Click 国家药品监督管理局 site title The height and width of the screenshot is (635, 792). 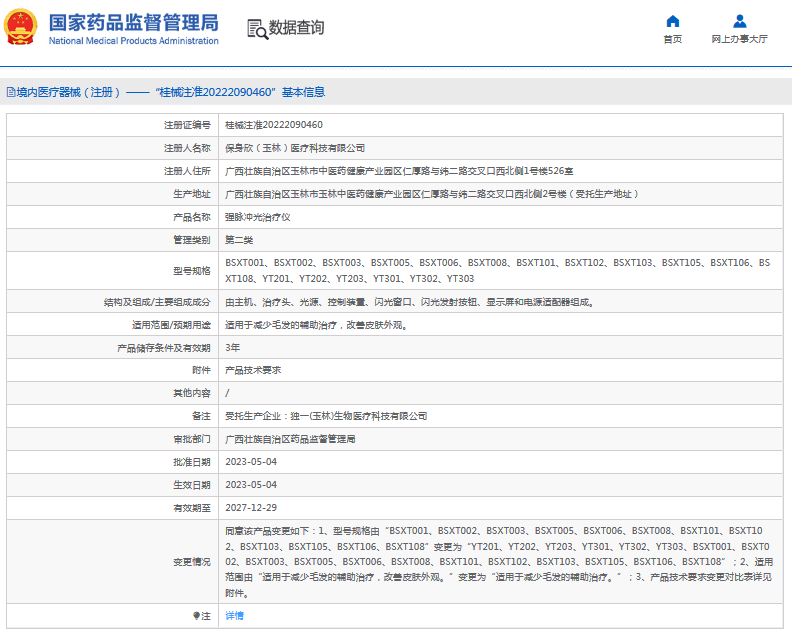[134, 23]
